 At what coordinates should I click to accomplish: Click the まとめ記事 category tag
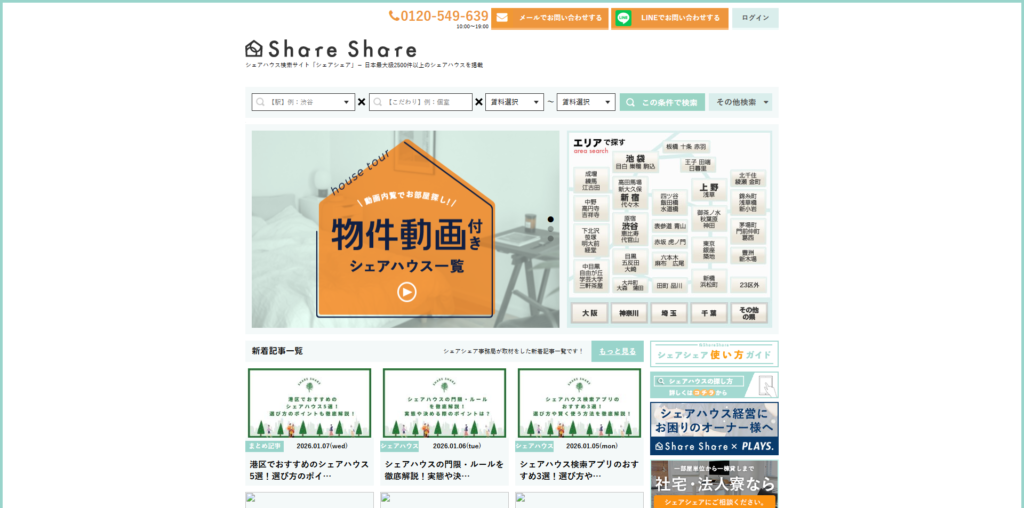pyautogui.click(x=264, y=447)
